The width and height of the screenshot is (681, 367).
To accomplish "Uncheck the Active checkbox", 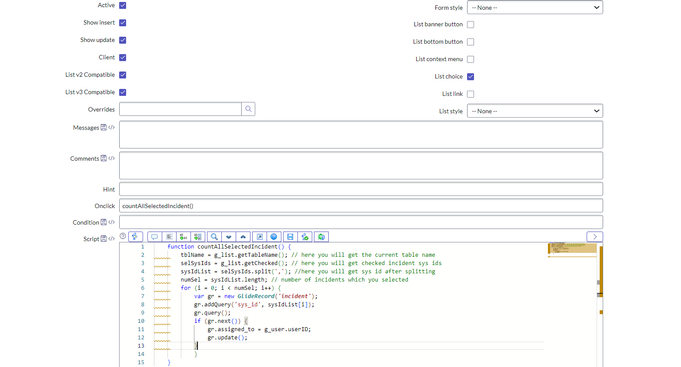I will pyautogui.click(x=123, y=6).
